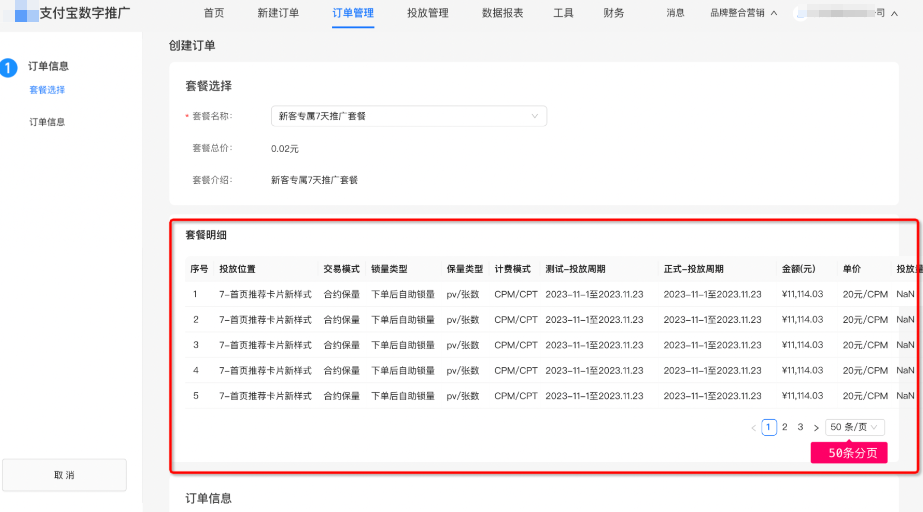
Task: Select row 4 pv/张数 cell
Action: (x=463, y=371)
